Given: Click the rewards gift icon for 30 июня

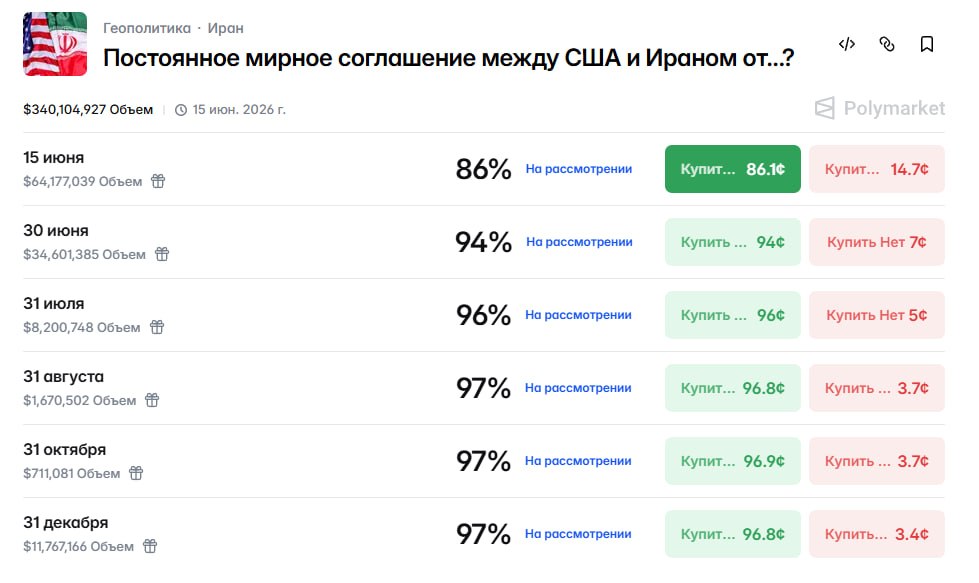Looking at the screenshot, I should coord(162,254).
